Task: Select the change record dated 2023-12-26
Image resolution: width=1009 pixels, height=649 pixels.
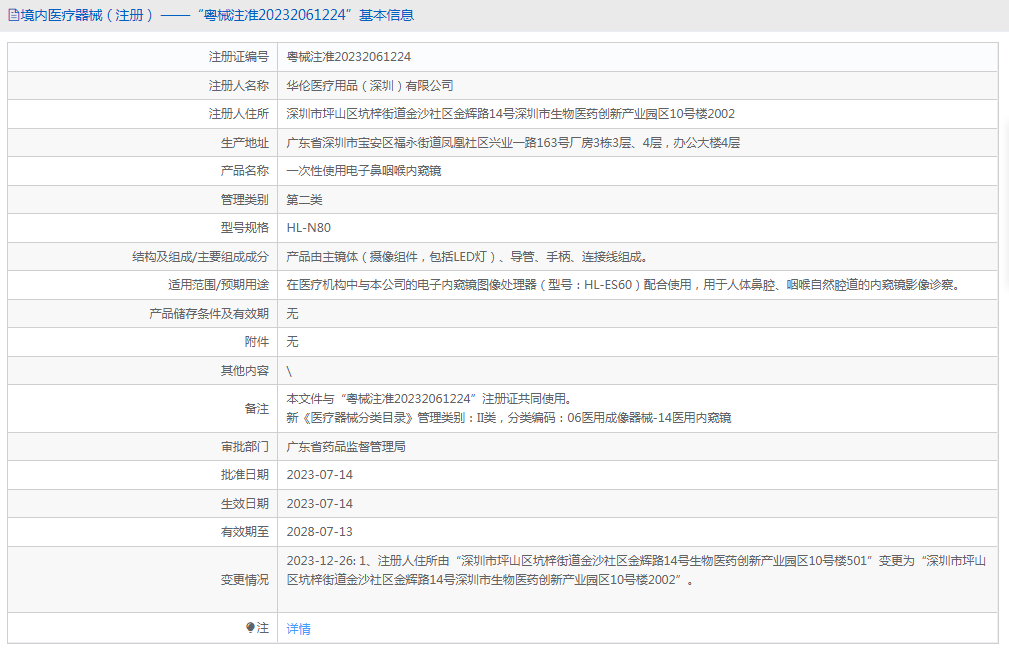Action: coord(636,571)
